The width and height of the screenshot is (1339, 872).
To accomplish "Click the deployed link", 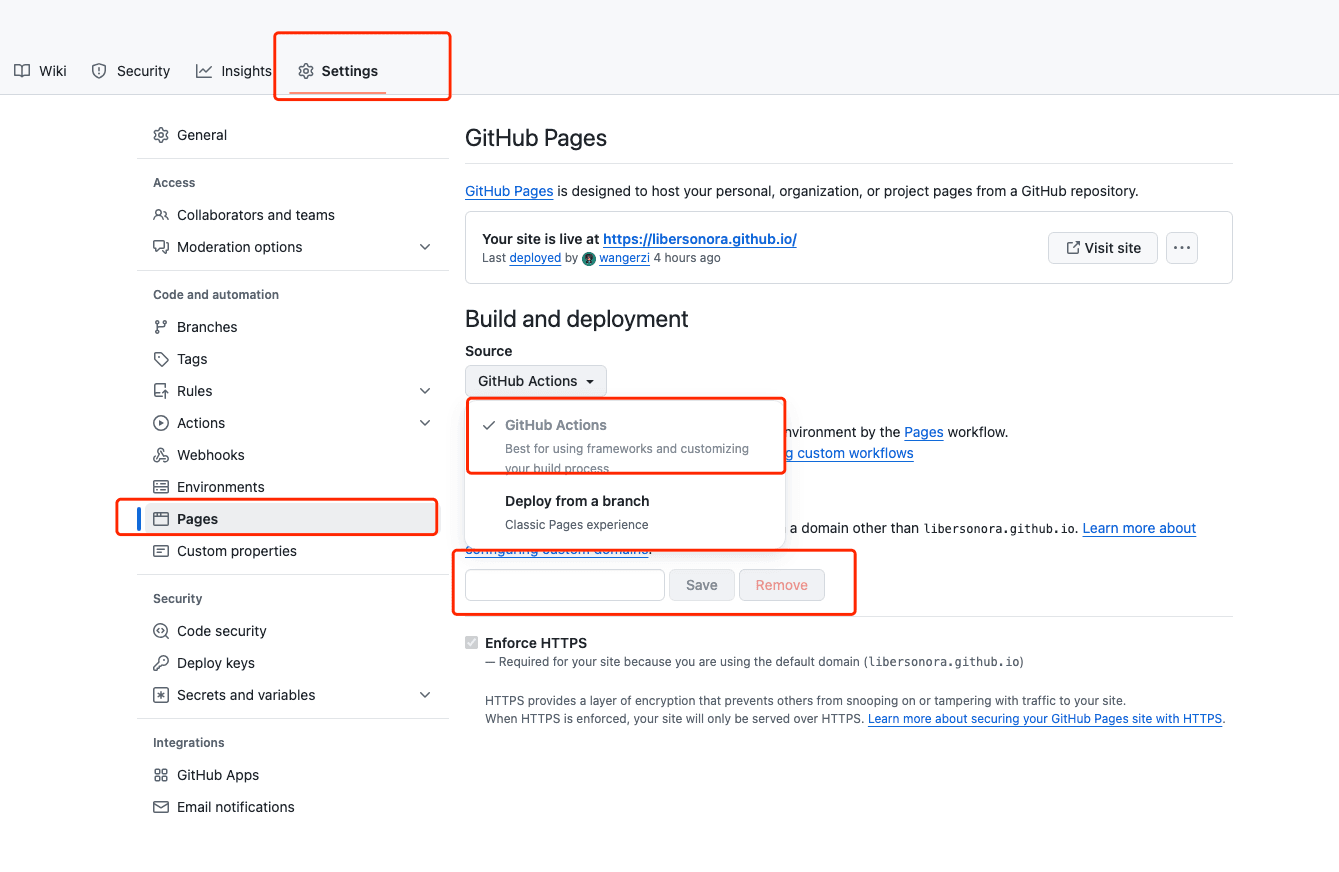I will tap(535, 258).
